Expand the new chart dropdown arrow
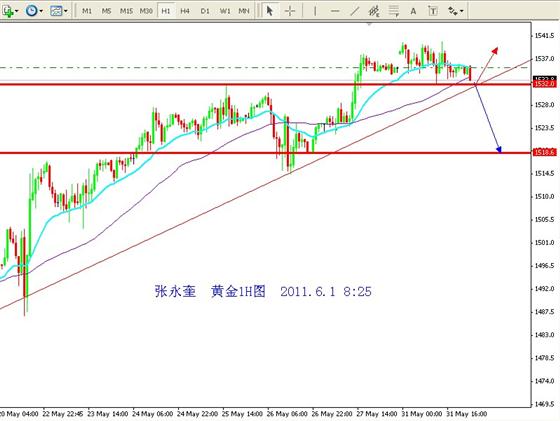Screen dimensions: 560x421 [16, 11]
